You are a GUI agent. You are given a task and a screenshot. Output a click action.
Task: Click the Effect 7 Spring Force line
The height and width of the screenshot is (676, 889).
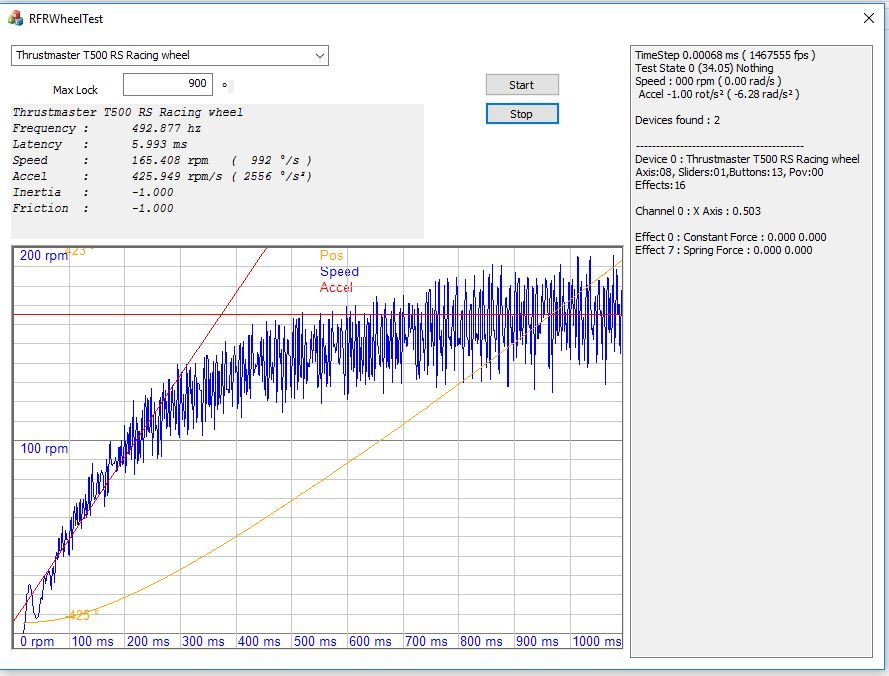point(723,251)
